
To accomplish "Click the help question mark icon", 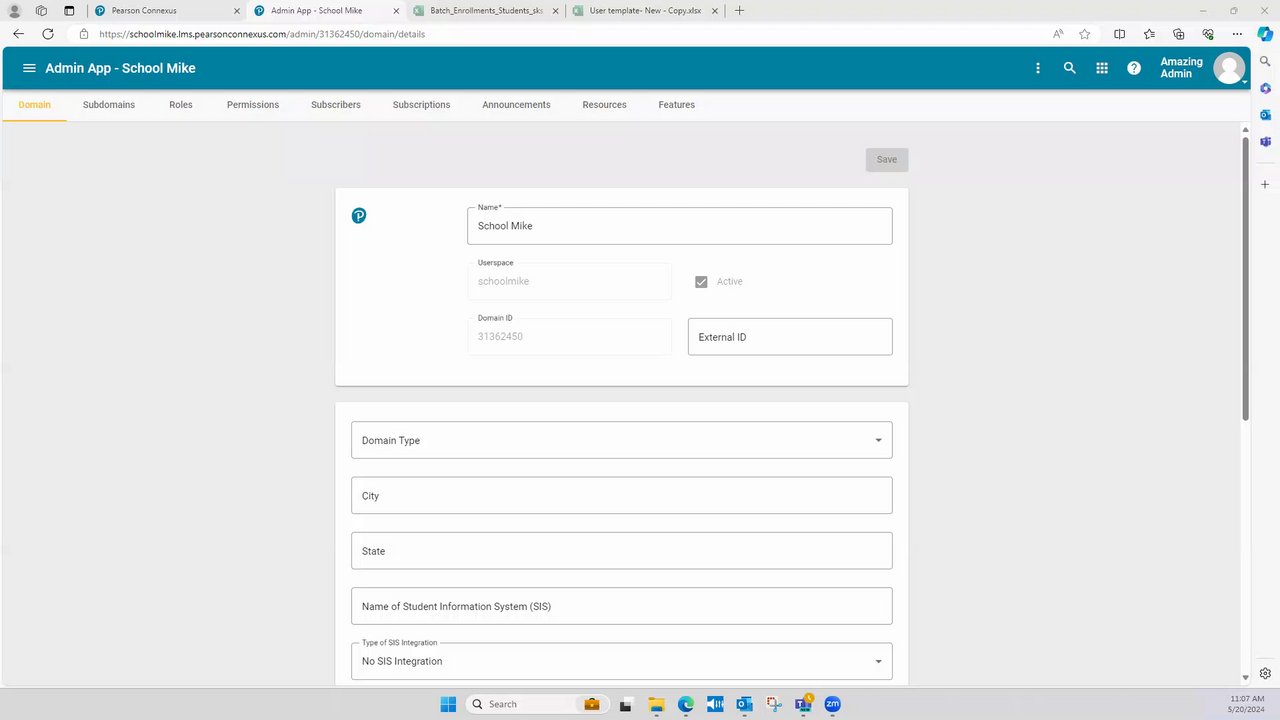I will pyautogui.click(x=1134, y=68).
